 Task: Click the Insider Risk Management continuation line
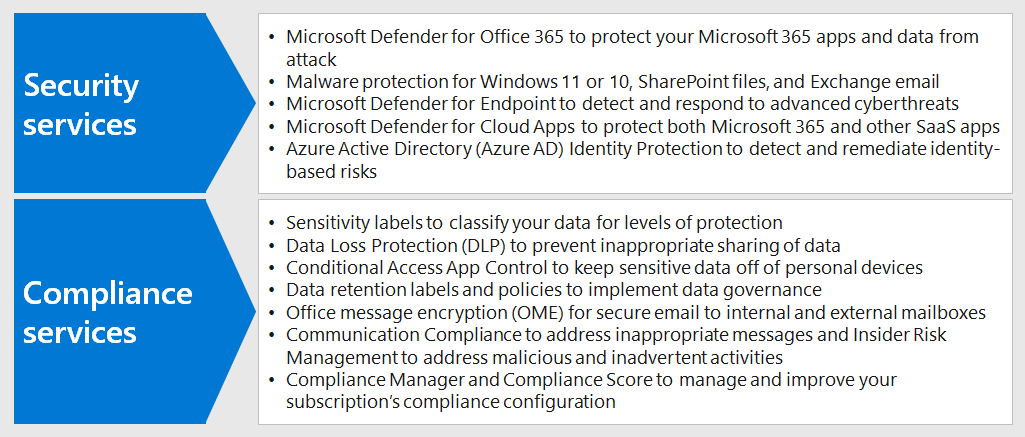coord(535,357)
